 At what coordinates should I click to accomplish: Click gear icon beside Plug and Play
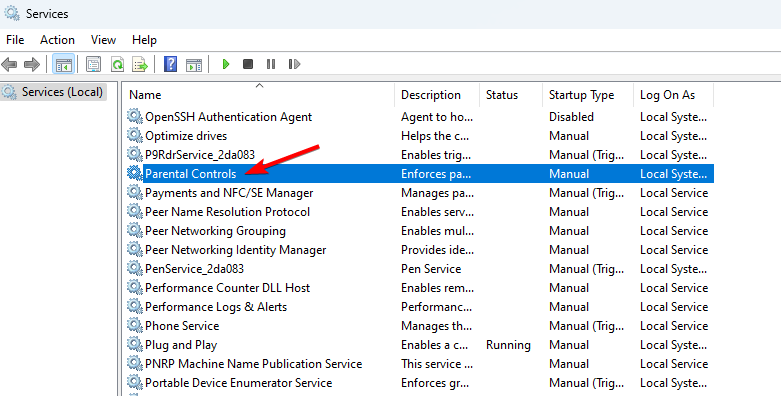click(x=134, y=345)
